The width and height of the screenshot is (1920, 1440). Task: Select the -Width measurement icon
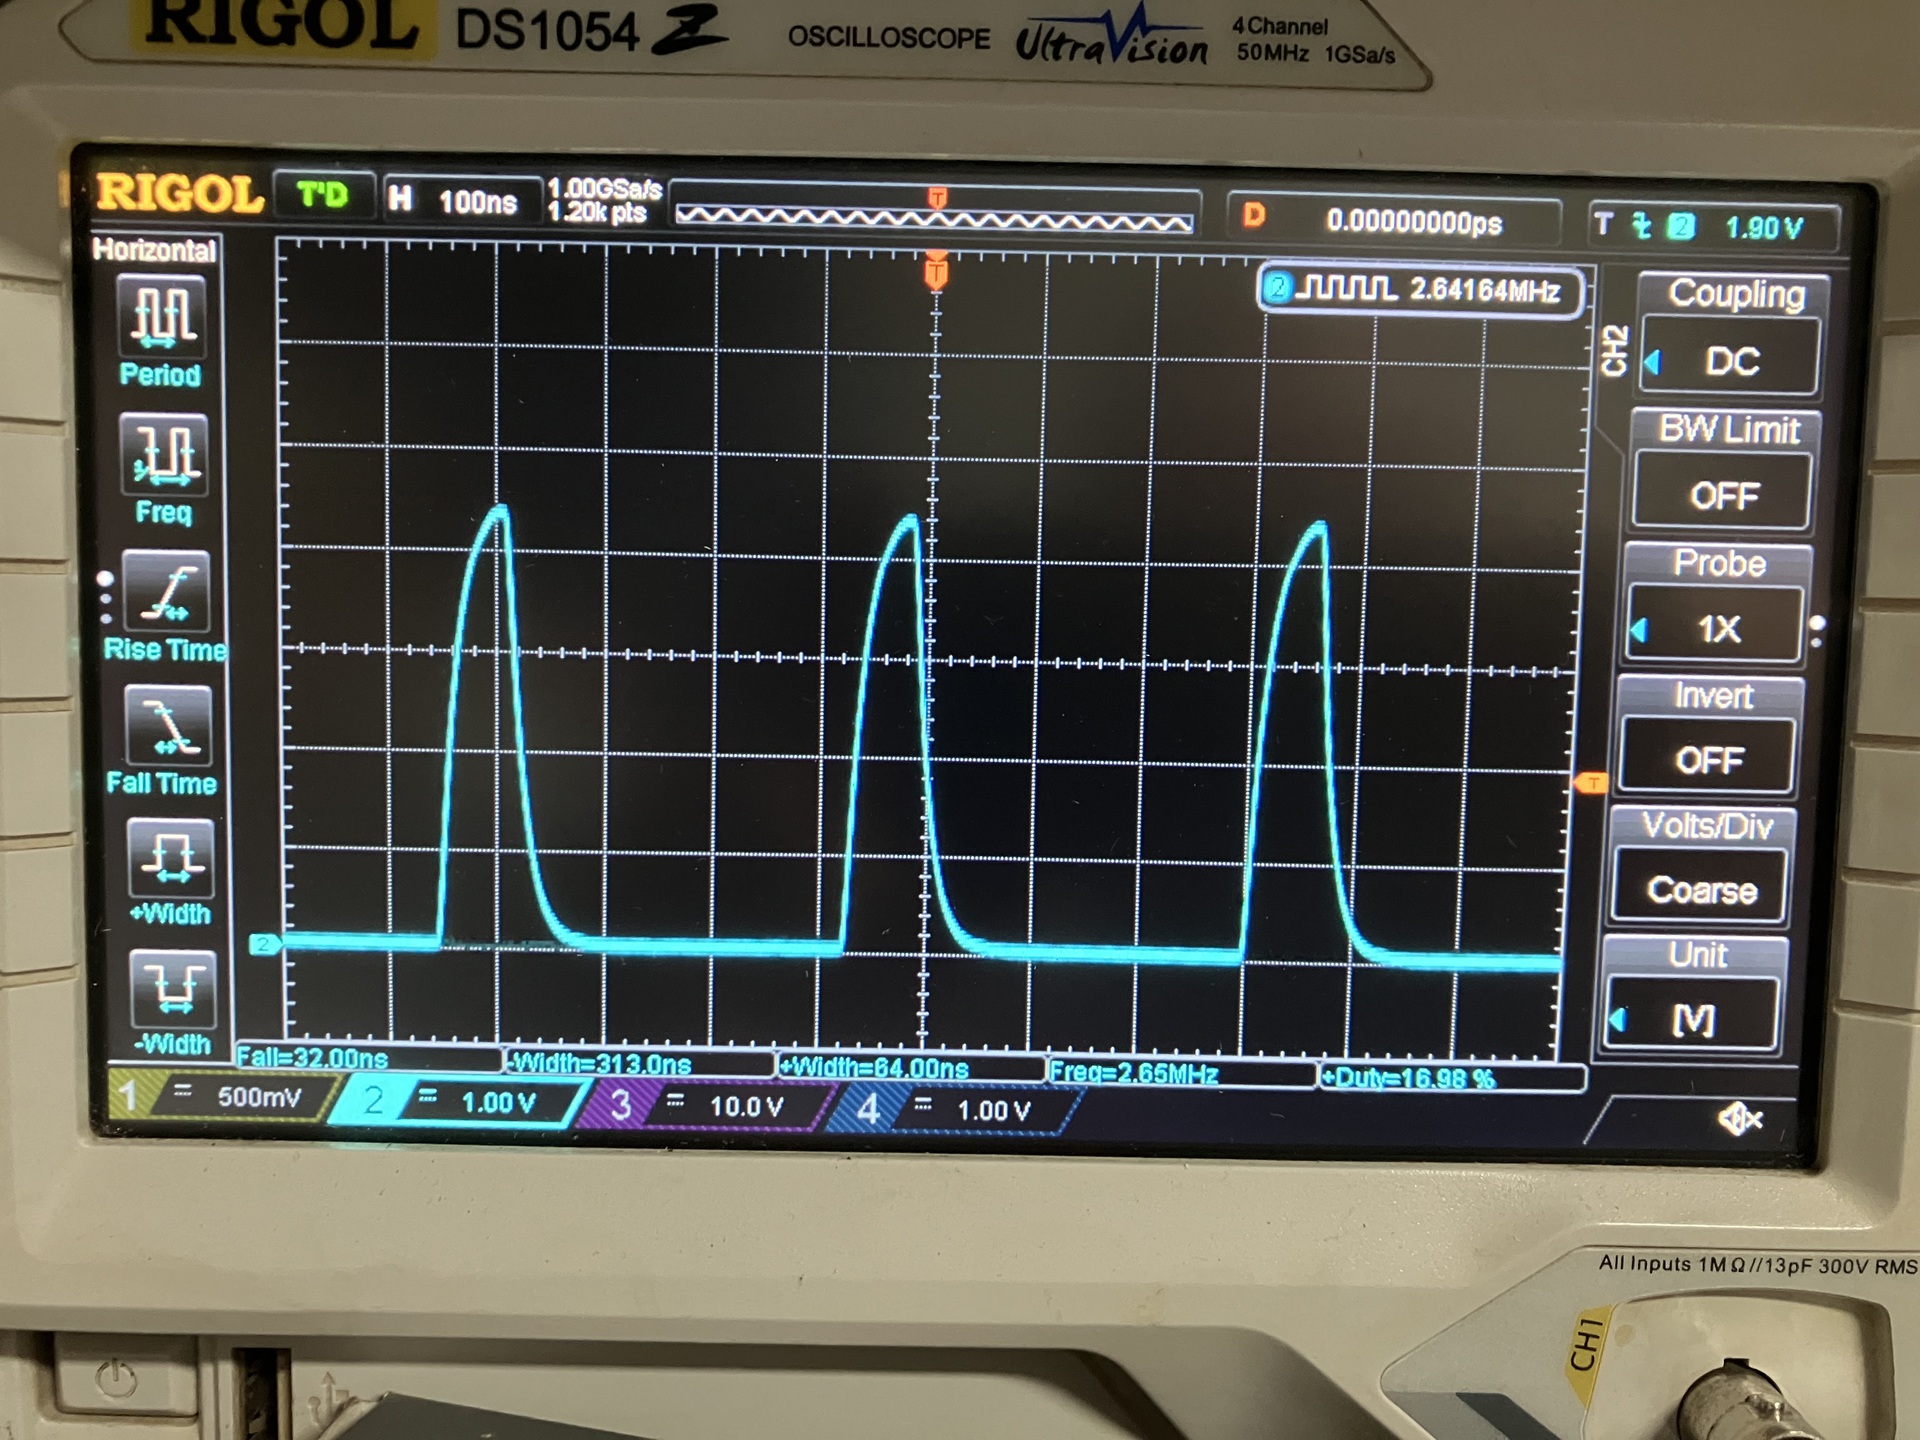(x=174, y=988)
